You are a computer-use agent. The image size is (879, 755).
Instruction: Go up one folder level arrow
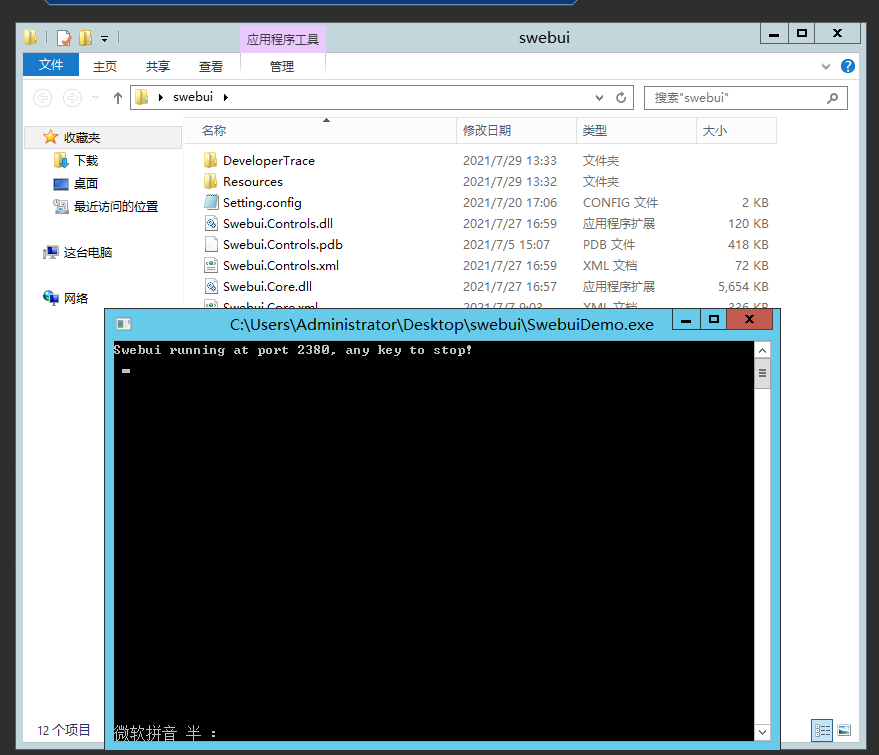(x=118, y=98)
